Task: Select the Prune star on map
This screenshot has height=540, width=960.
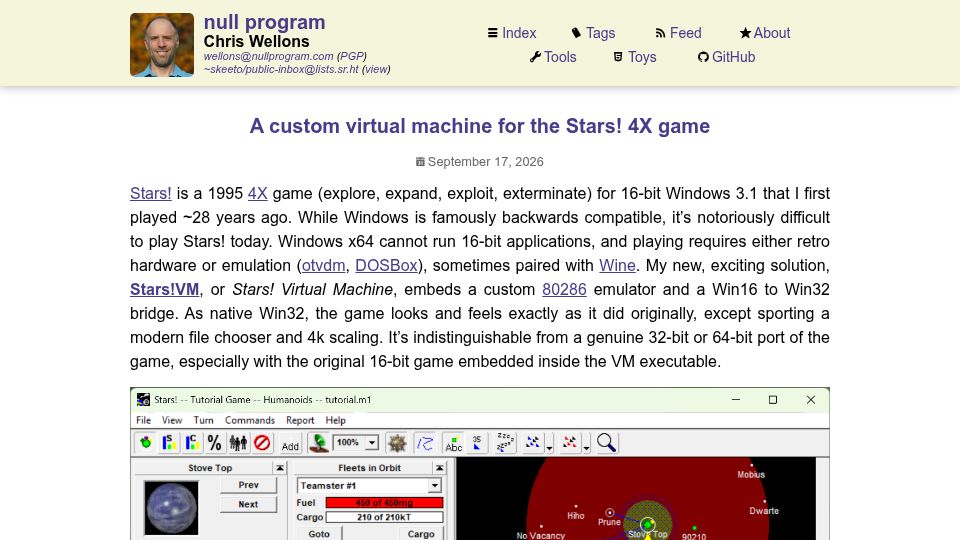Action: (609, 512)
